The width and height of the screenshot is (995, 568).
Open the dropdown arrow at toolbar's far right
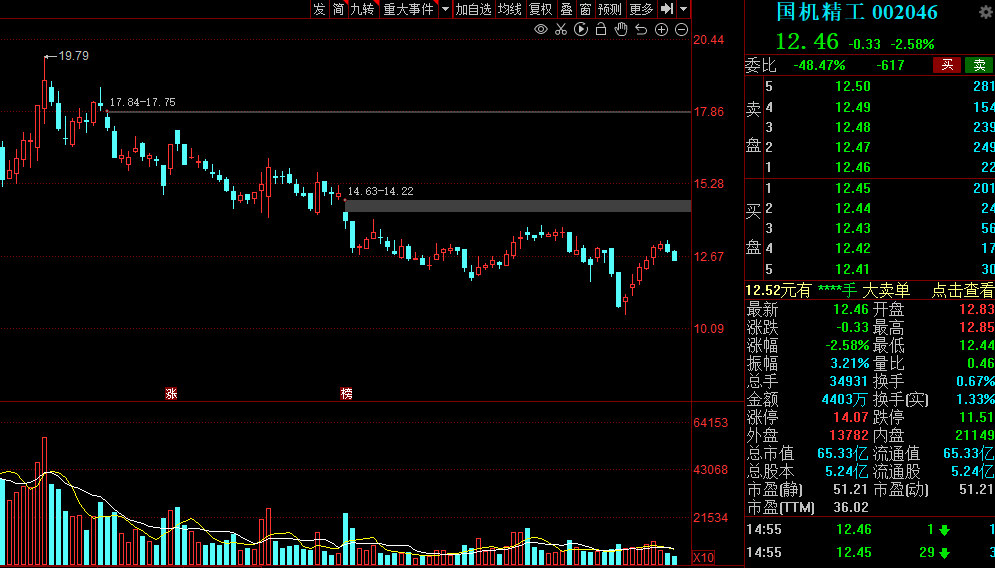click(683, 9)
